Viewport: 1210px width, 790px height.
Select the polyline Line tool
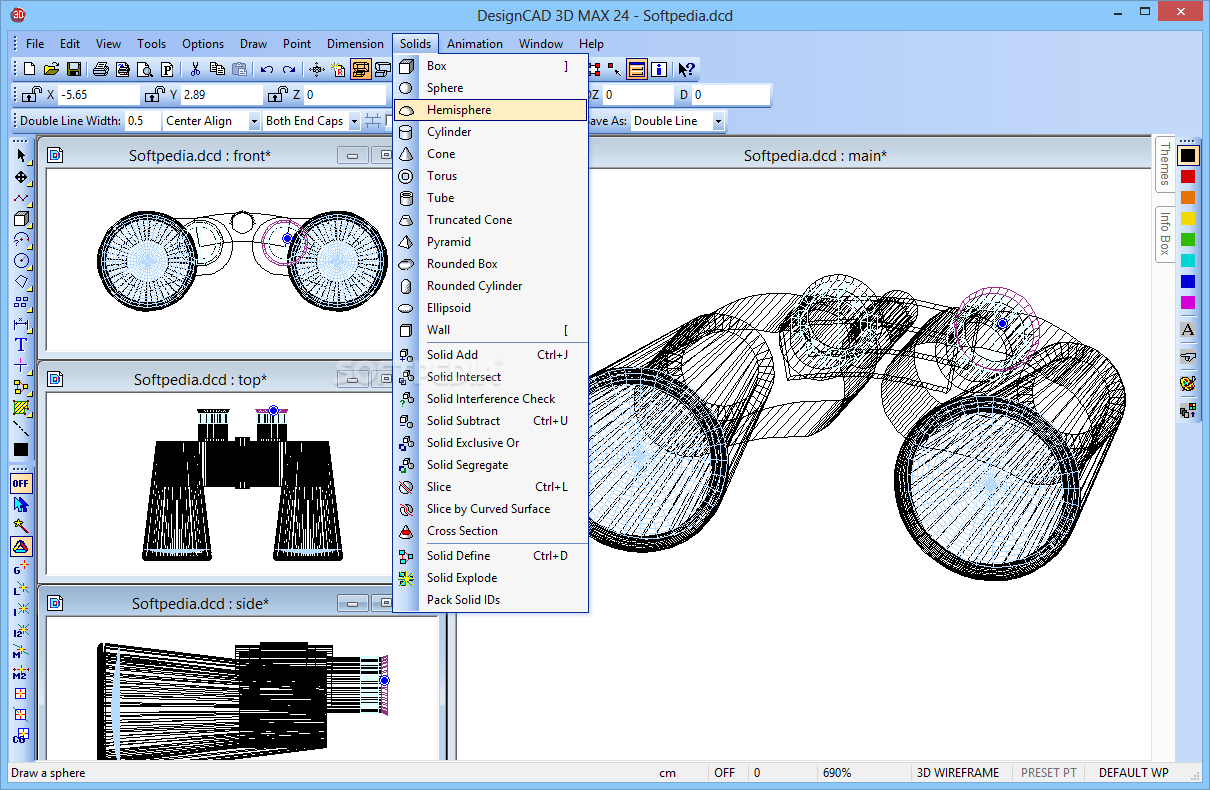click(x=21, y=198)
